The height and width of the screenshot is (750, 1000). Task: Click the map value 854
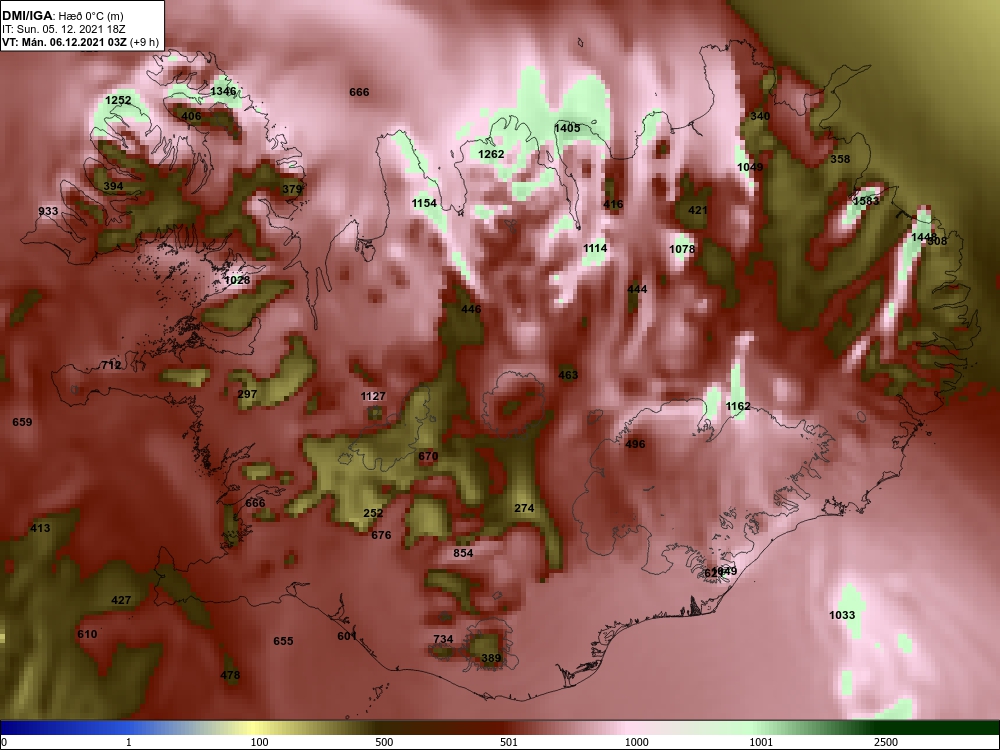click(x=463, y=553)
